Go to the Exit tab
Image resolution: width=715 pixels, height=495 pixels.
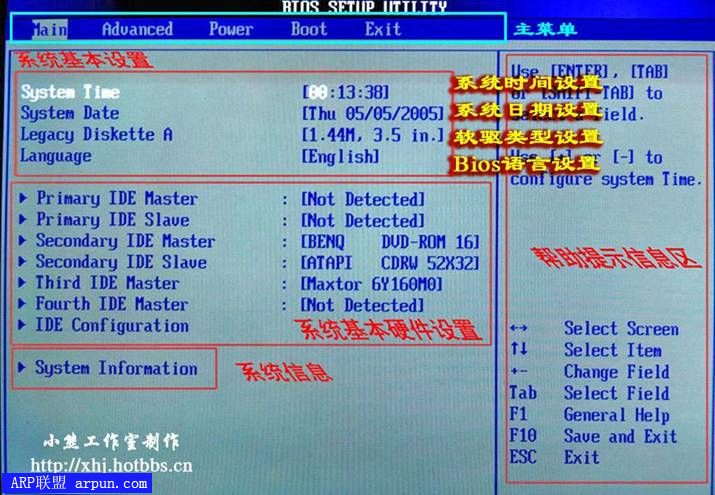(x=383, y=30)
